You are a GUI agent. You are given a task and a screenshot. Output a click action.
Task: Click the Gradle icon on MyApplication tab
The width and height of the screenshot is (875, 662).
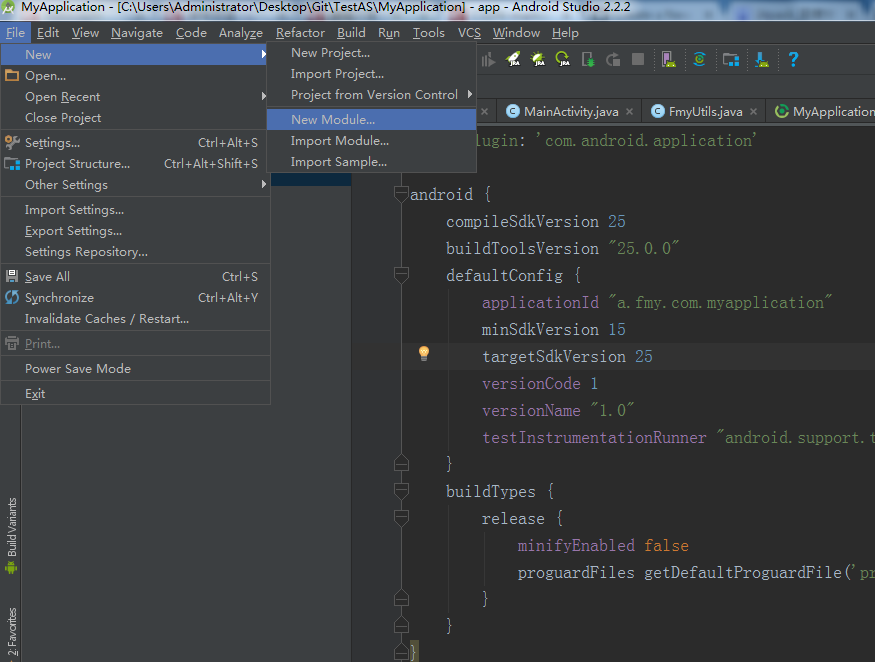click(x=782, y=111)
